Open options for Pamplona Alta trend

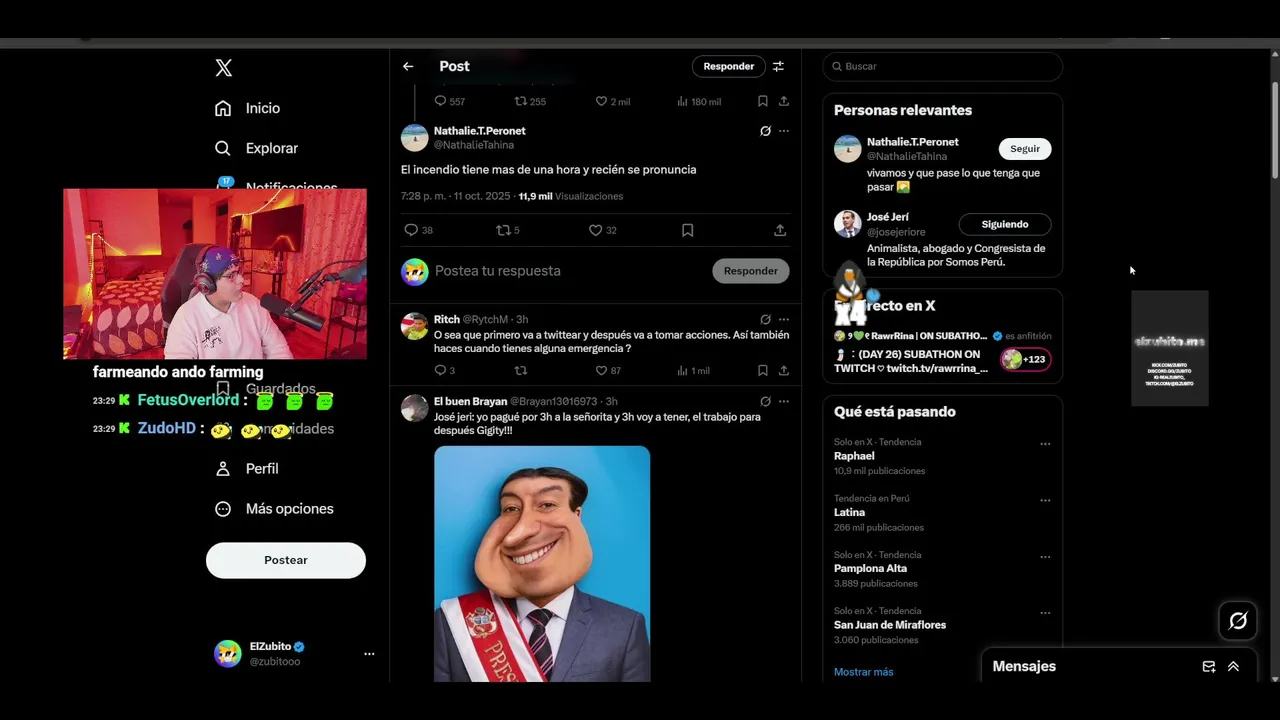coord(1045,557)
